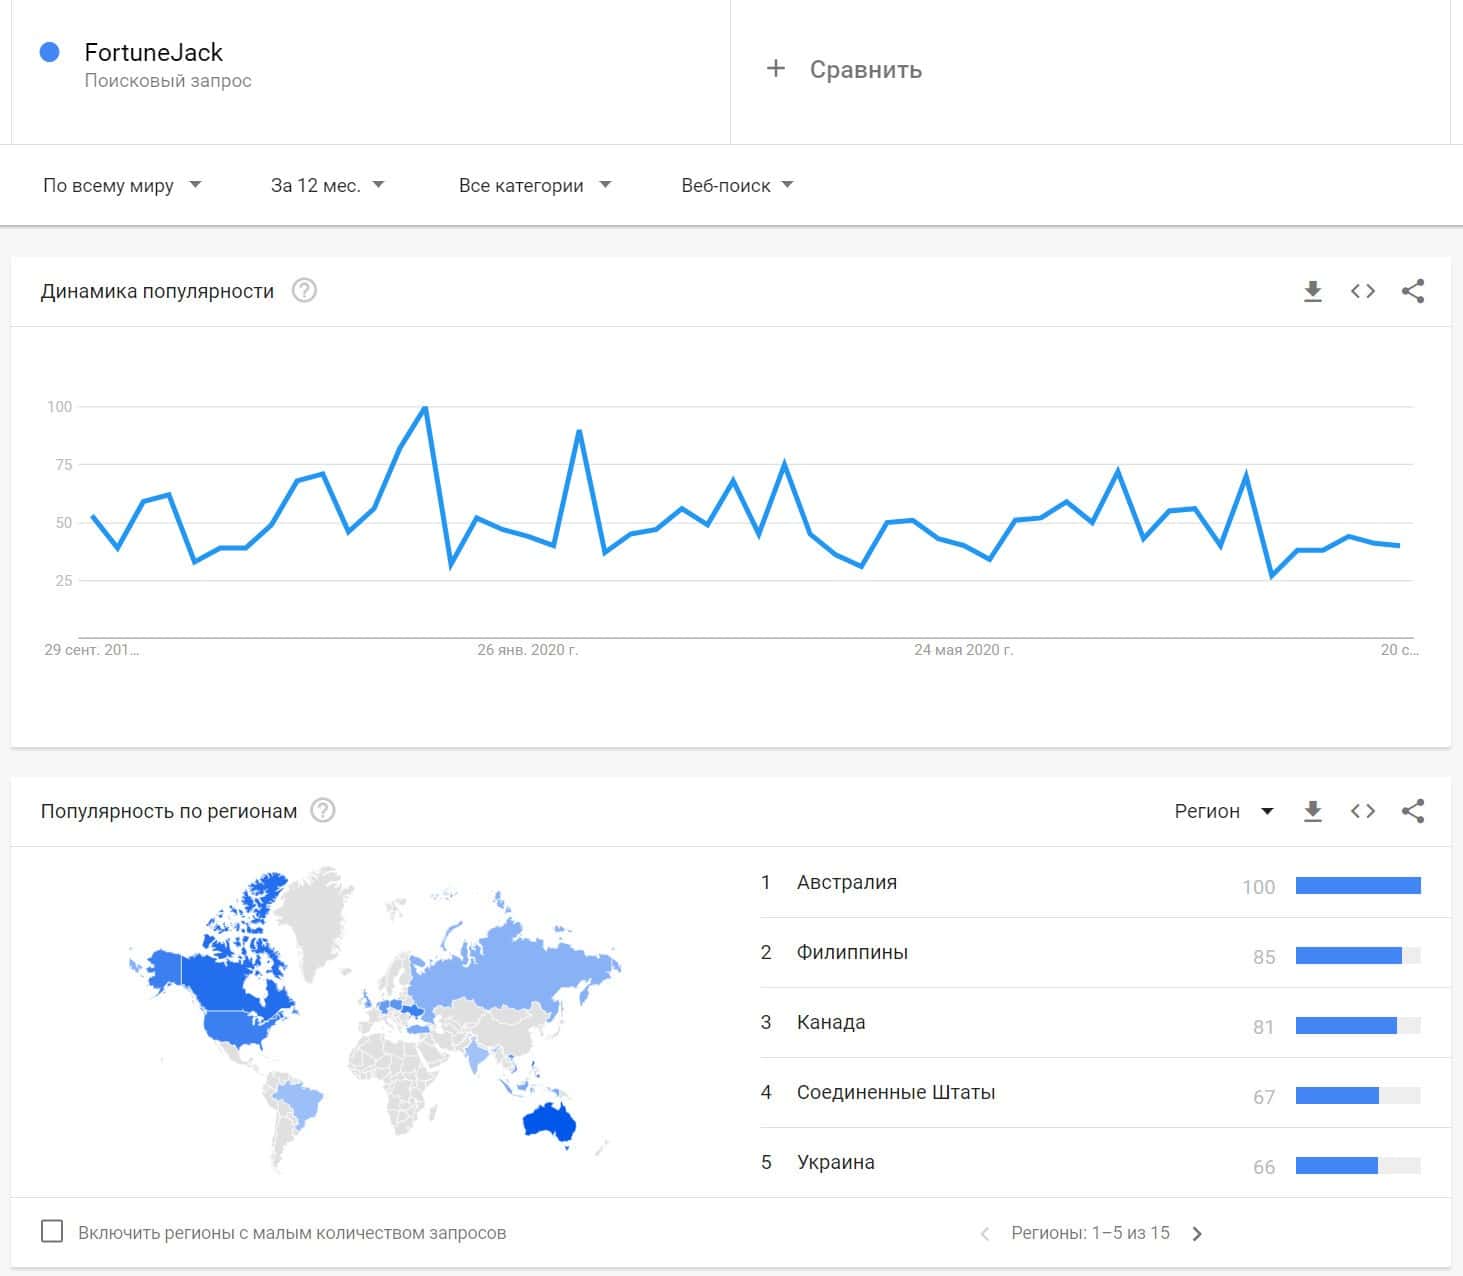Click the Украина popularity bar

1358,1165
